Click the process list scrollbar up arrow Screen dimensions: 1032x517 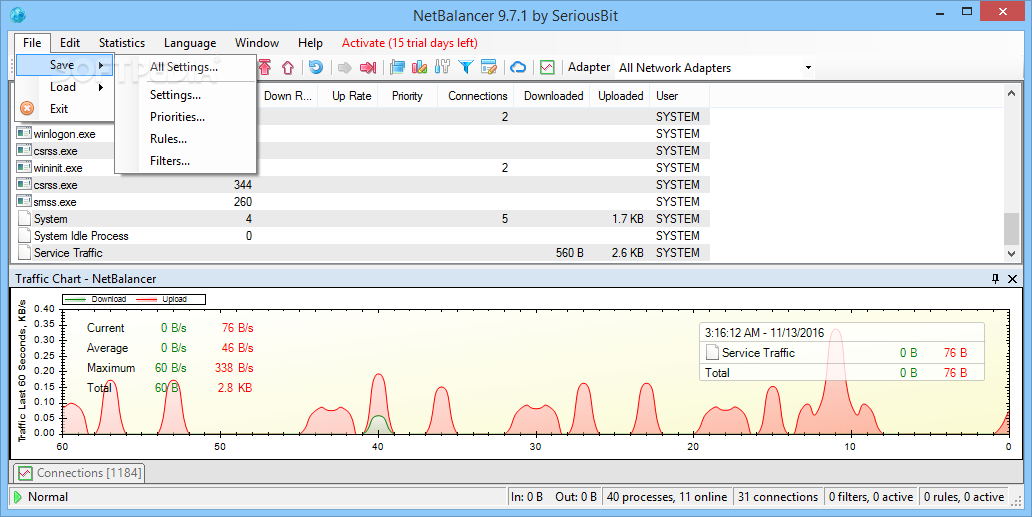click(1012, 93)
